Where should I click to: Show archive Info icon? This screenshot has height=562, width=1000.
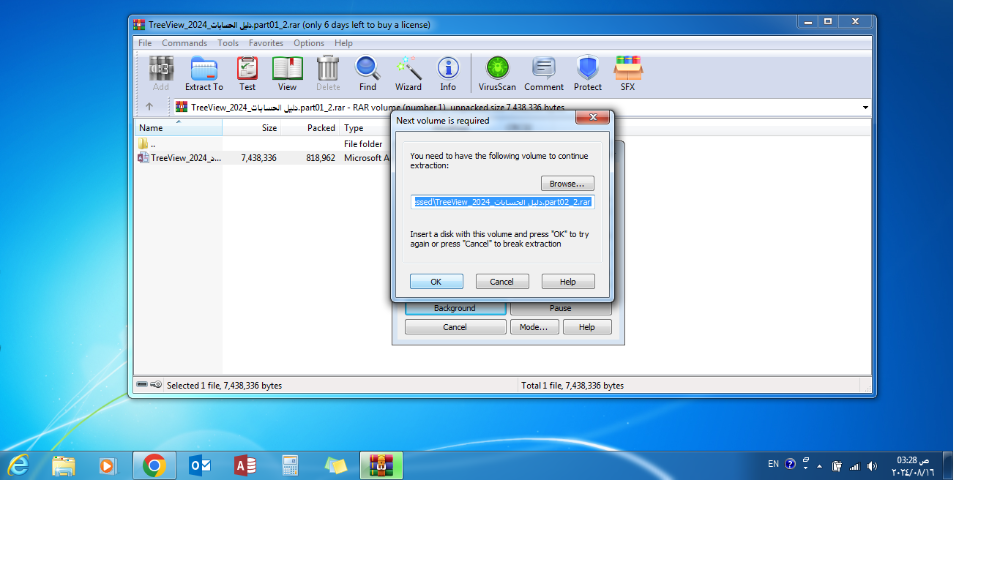(x=448, y=73)
